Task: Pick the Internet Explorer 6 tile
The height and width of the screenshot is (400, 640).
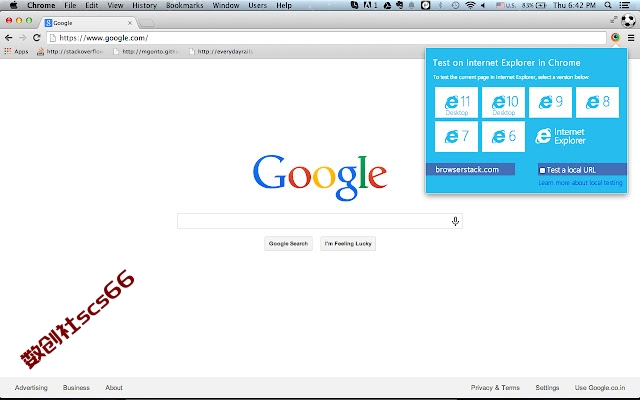Action: tap(503, 137)
